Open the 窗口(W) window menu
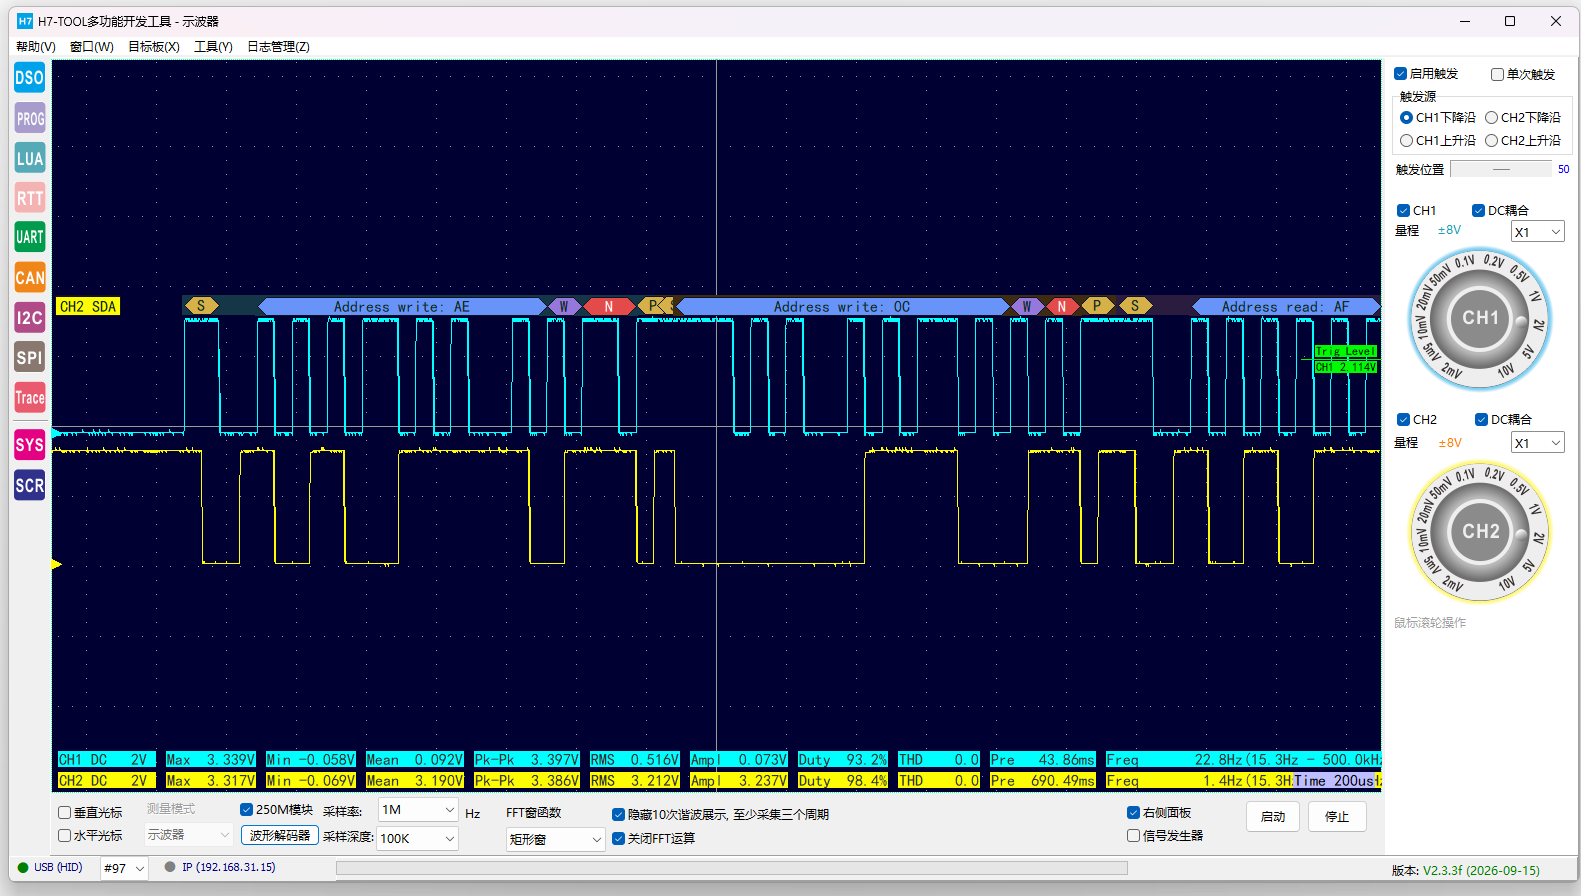1581x896 pixels. (x=92, y=47)
